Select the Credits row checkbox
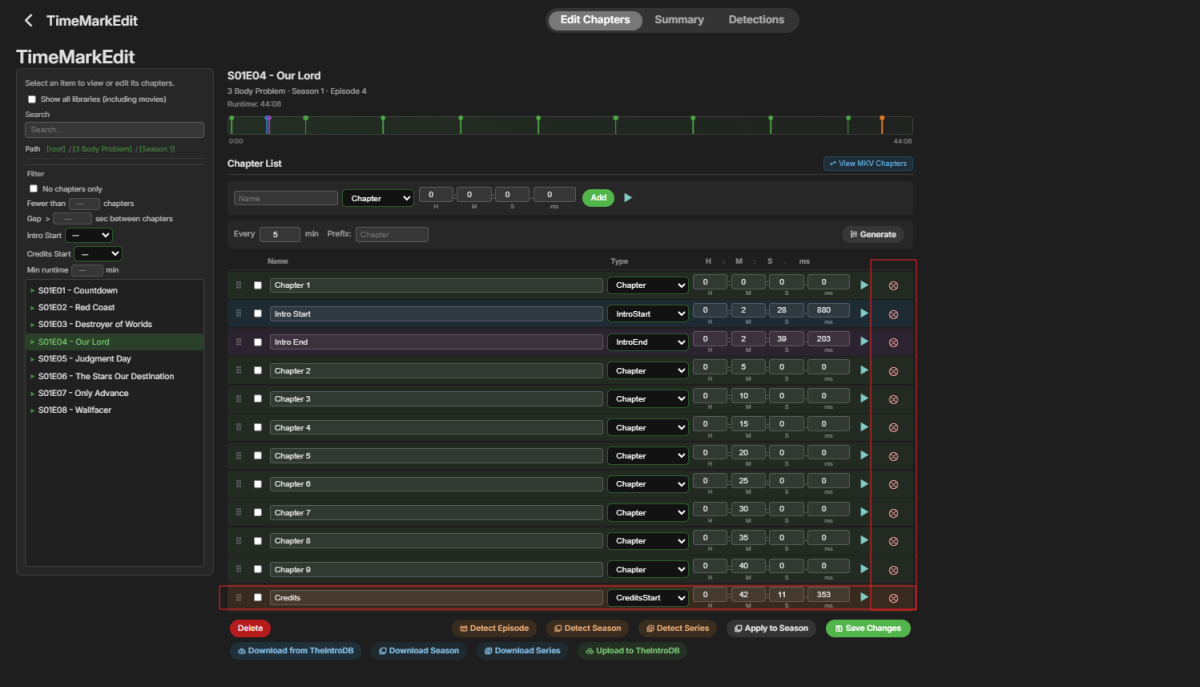 (x=258, y=597)
